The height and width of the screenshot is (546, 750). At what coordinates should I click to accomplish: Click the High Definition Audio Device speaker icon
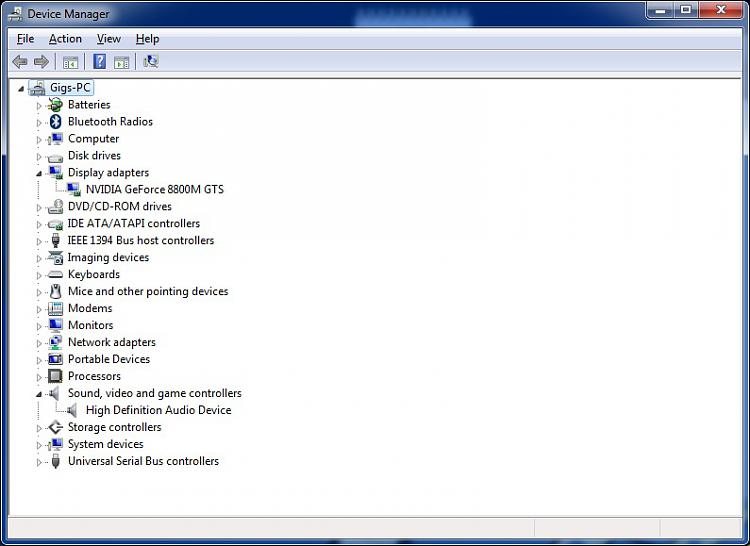tap(73, 410)
